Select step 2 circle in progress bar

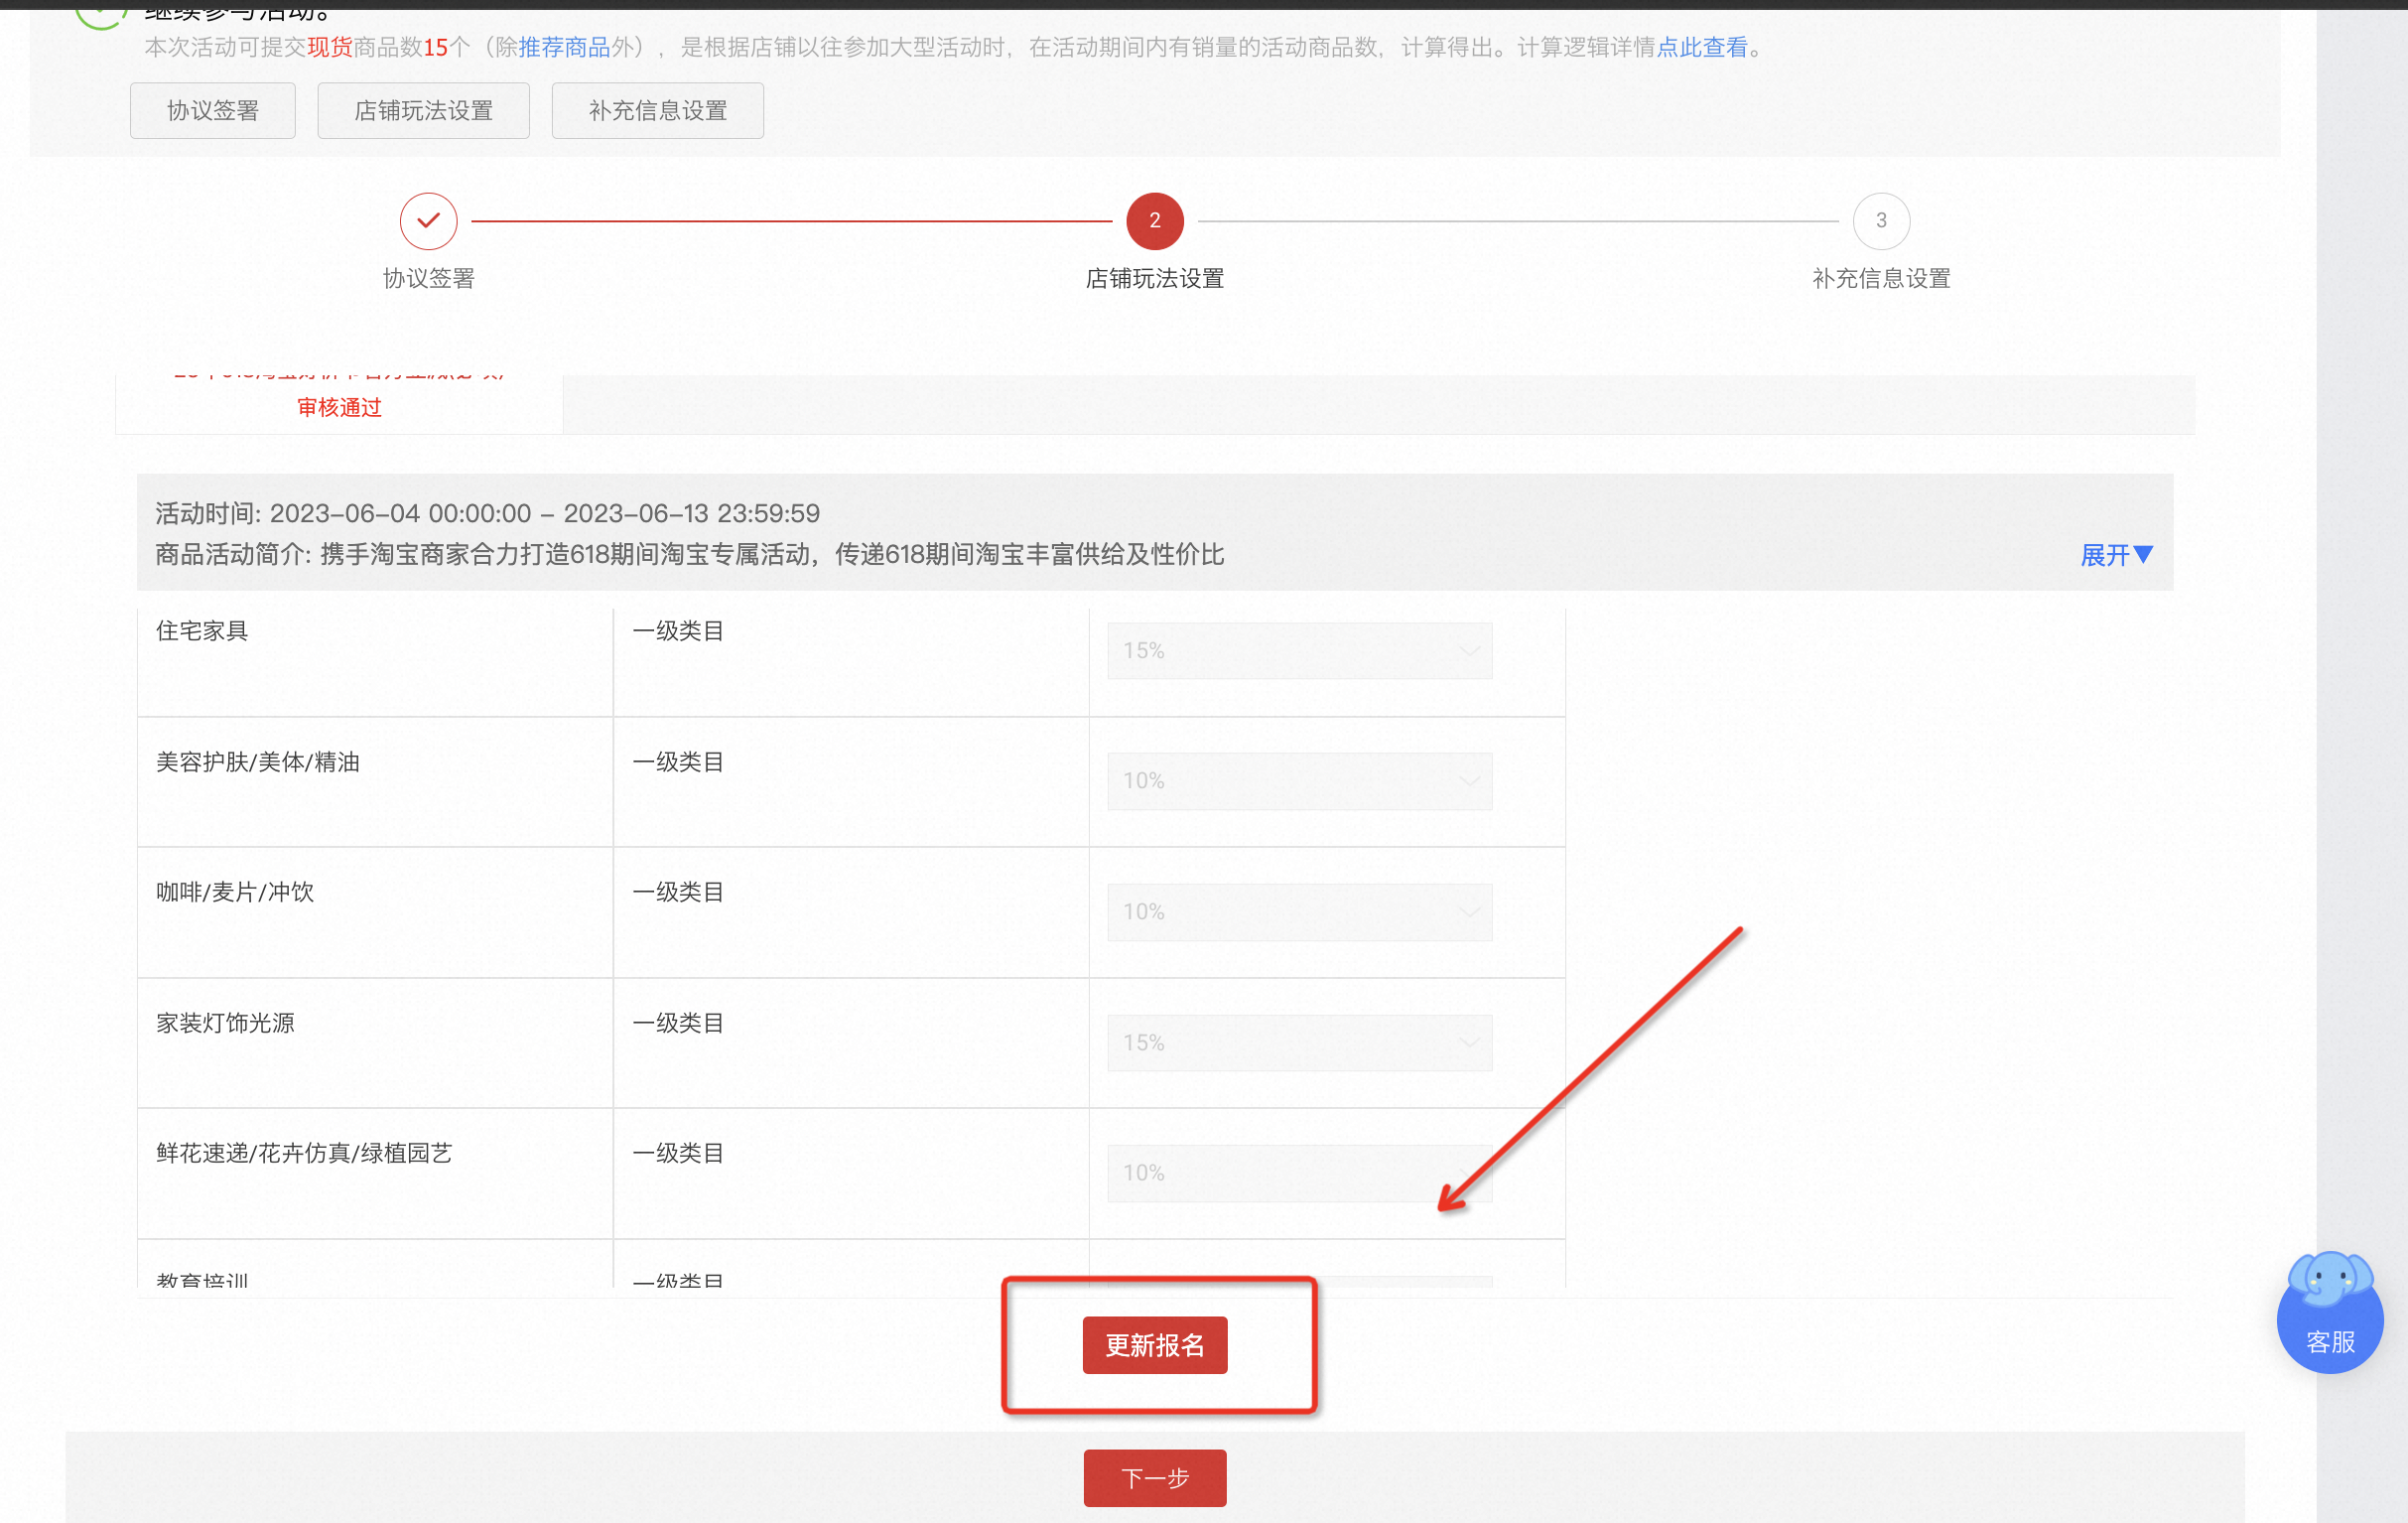(1154, 220)
